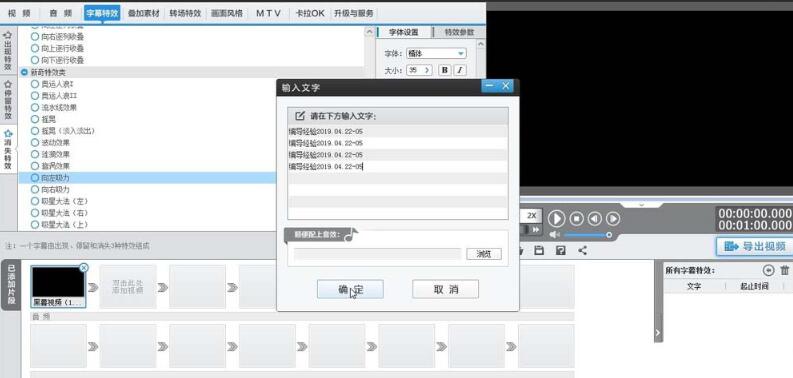Screen dimensions: 793x378
Task: Select the 向下逐行收叠 effect
Action: (57, 60)
